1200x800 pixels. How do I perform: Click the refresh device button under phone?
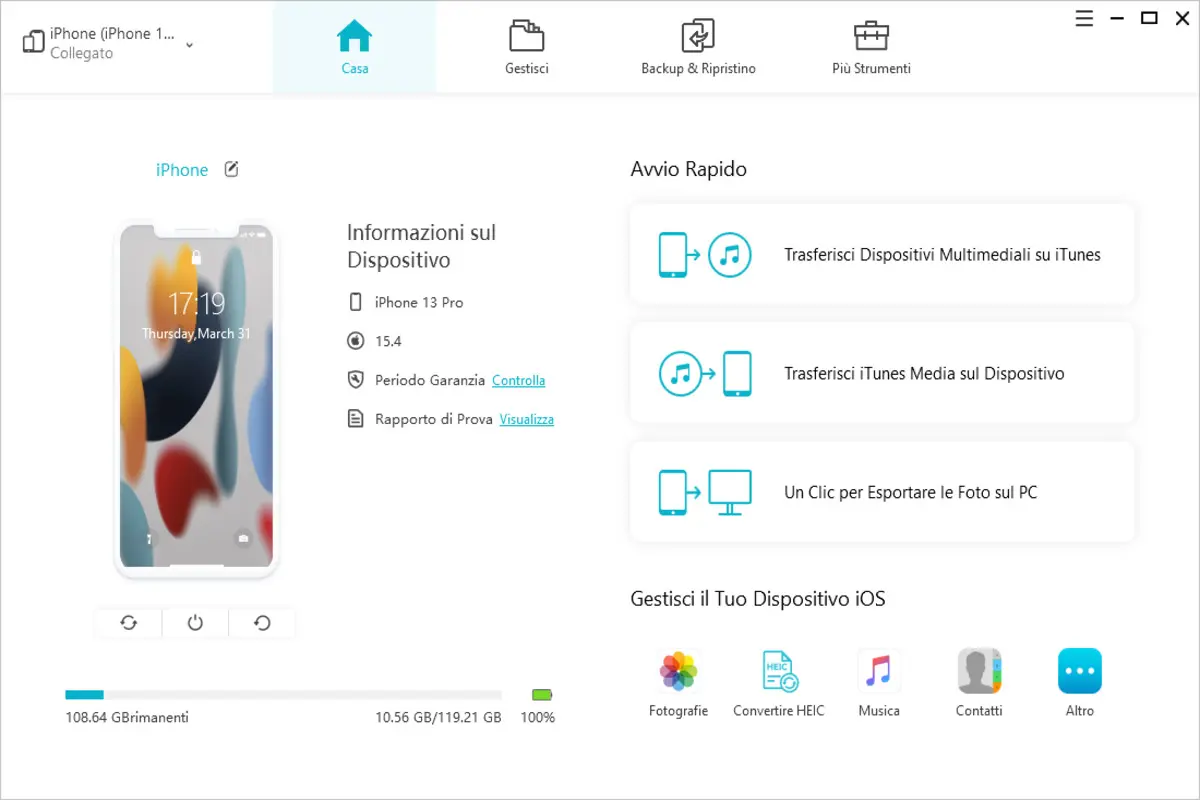(129, 623)
